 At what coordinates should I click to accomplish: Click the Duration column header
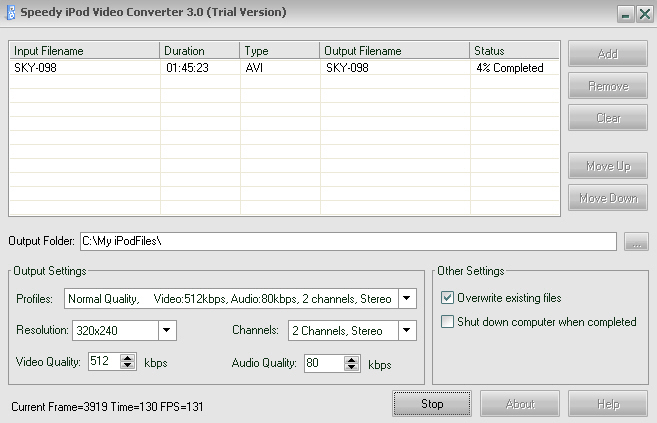(199, 51)
